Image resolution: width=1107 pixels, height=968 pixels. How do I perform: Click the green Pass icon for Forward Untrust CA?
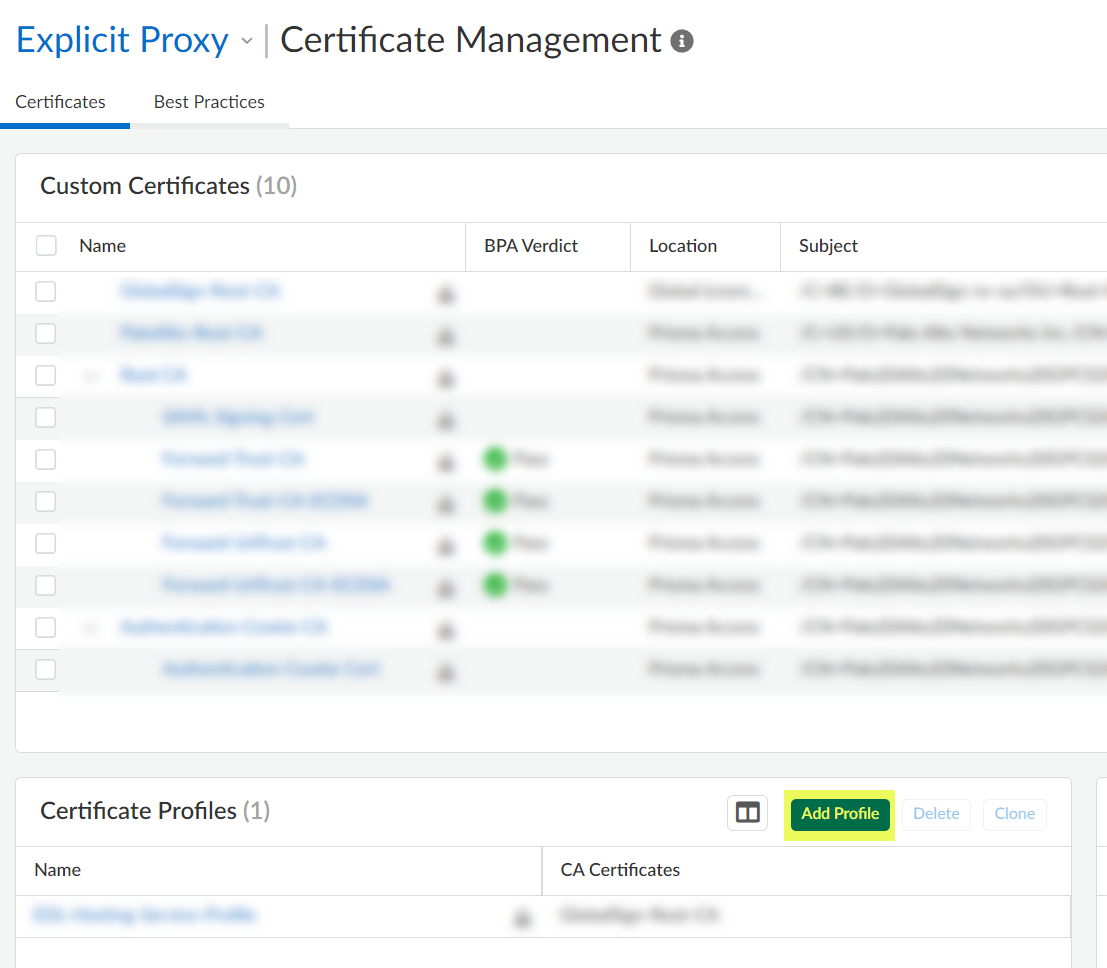coord(495,542)
